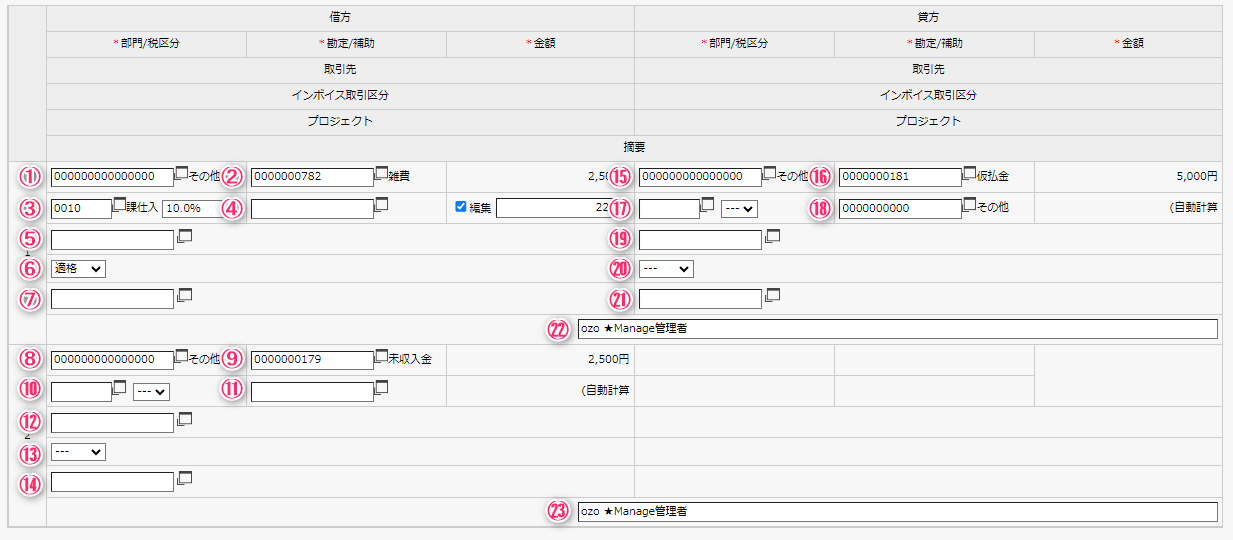This screenshot has height=540, width=1233.
Task: Click lookup icon next to tax code 0010
Action: (119, 204)
